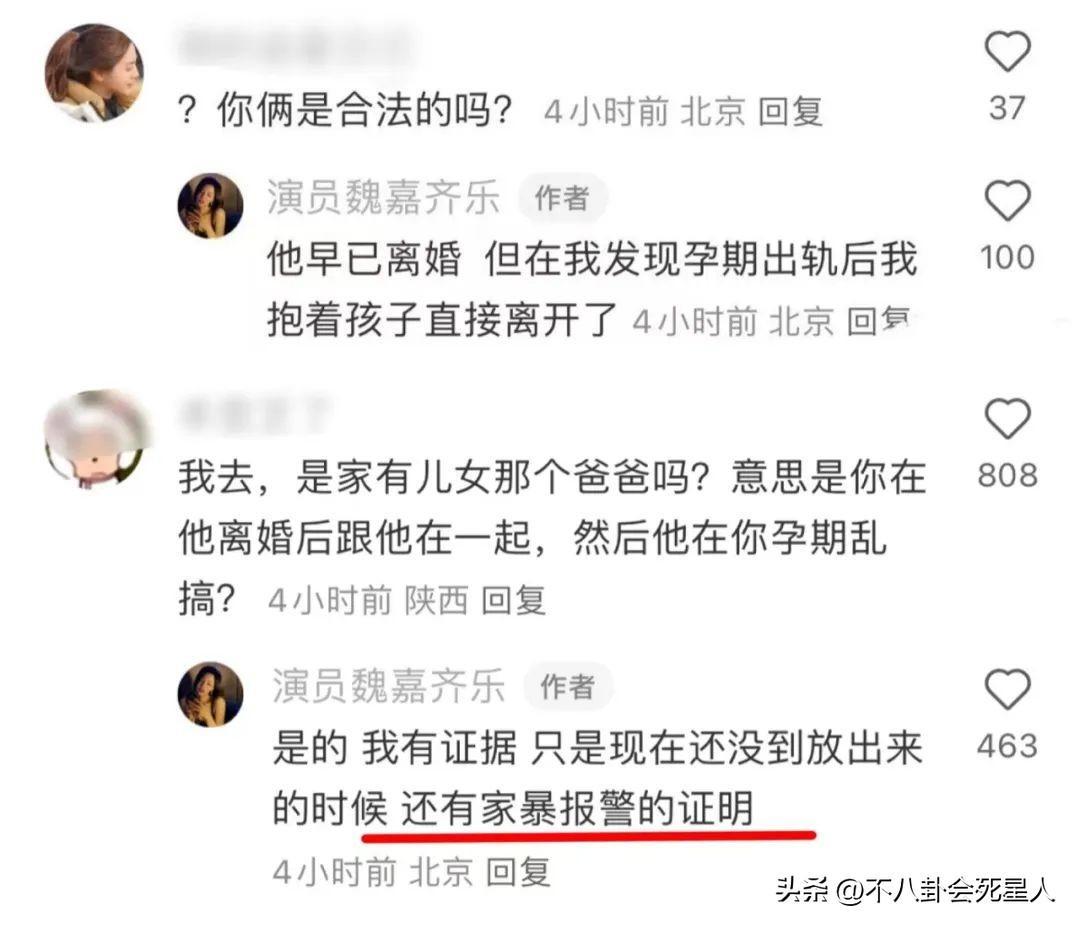The height and width of the screenshot is (928, 1080).
Task: Select the underlined text '还有家暴报警的证明'
Action: pos(577,808)
